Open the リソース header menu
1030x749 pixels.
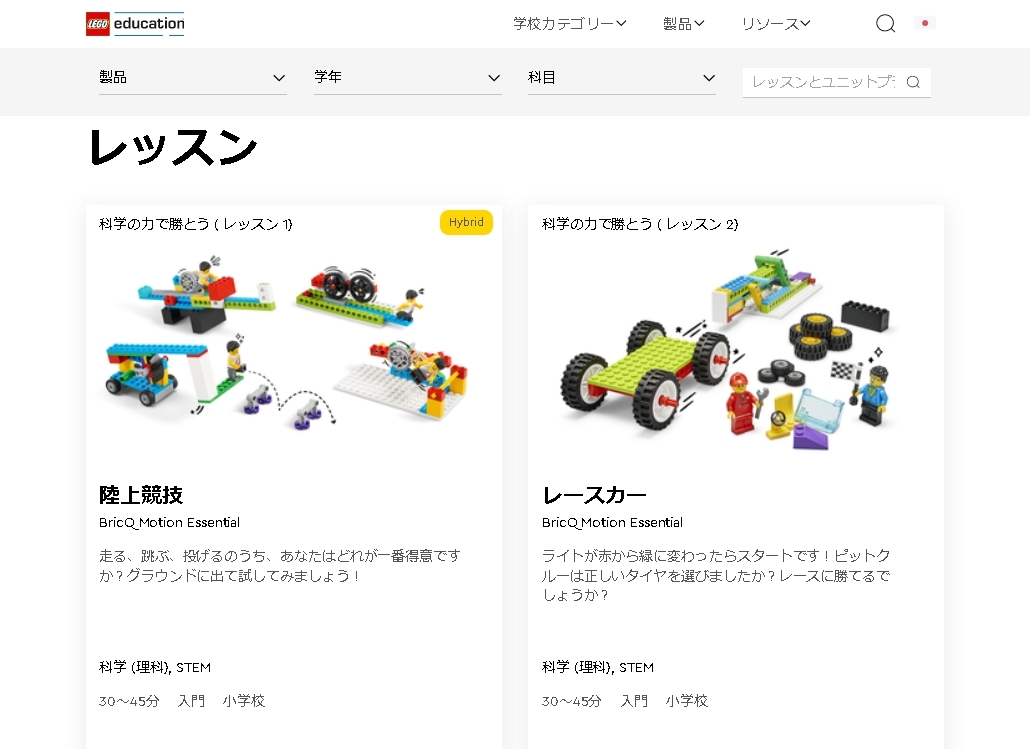(776, 24)
